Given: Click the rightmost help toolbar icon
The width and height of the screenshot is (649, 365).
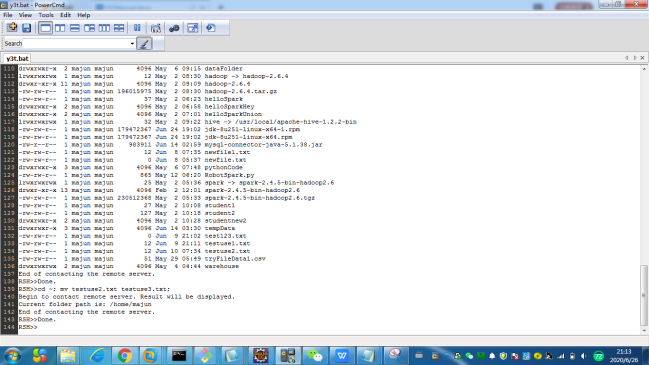Looking at the screenshot, I should coord(211,28).
